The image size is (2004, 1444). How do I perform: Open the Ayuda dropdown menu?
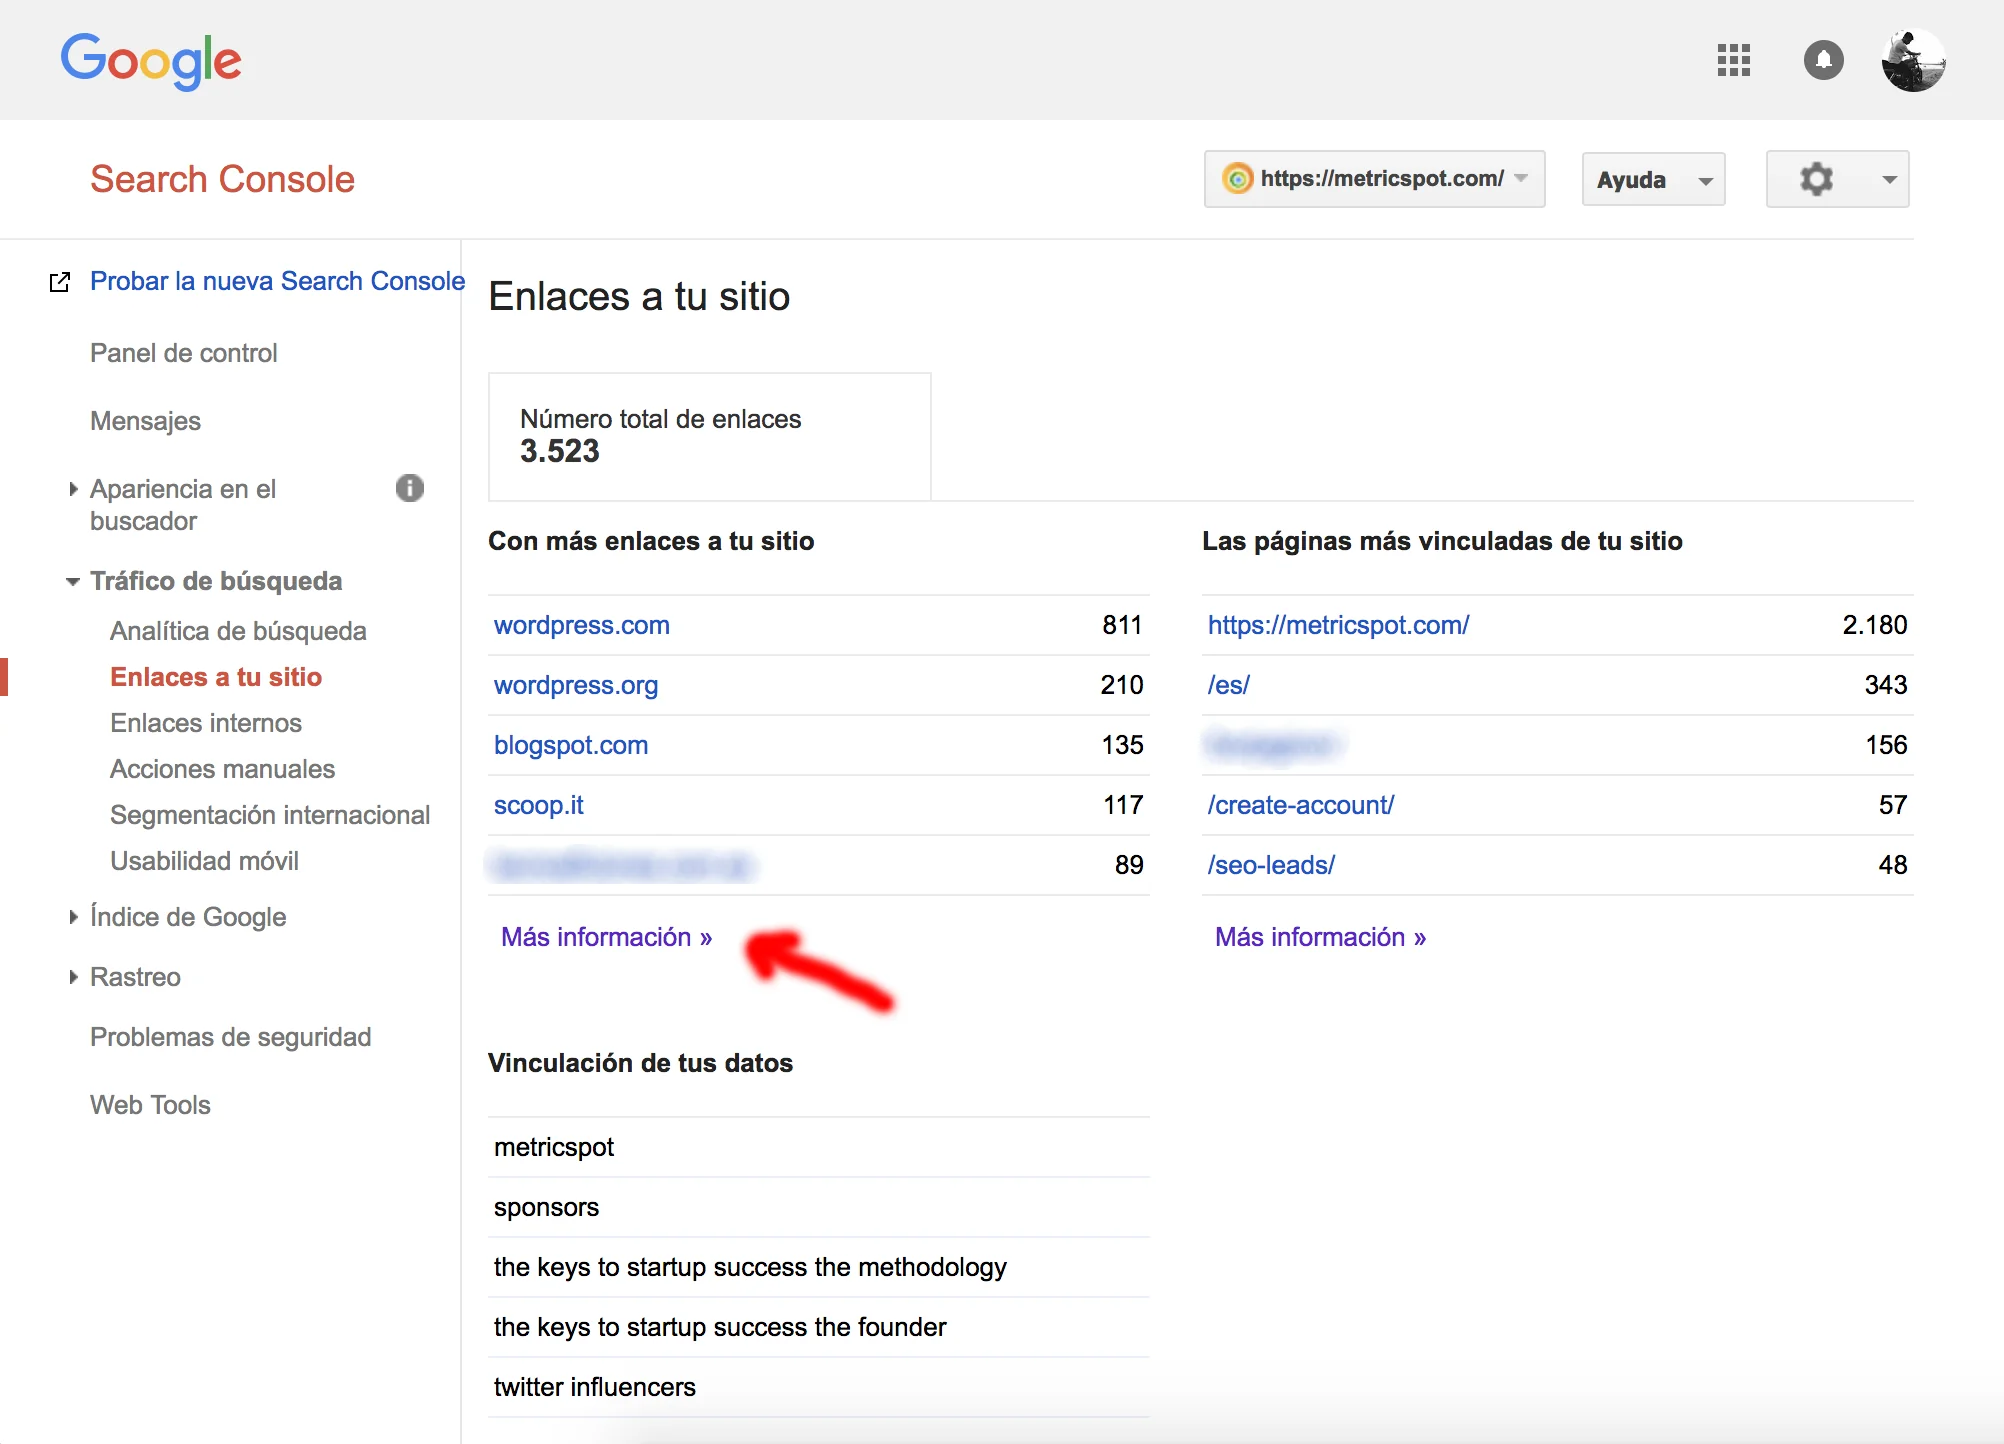point(1653,179)
